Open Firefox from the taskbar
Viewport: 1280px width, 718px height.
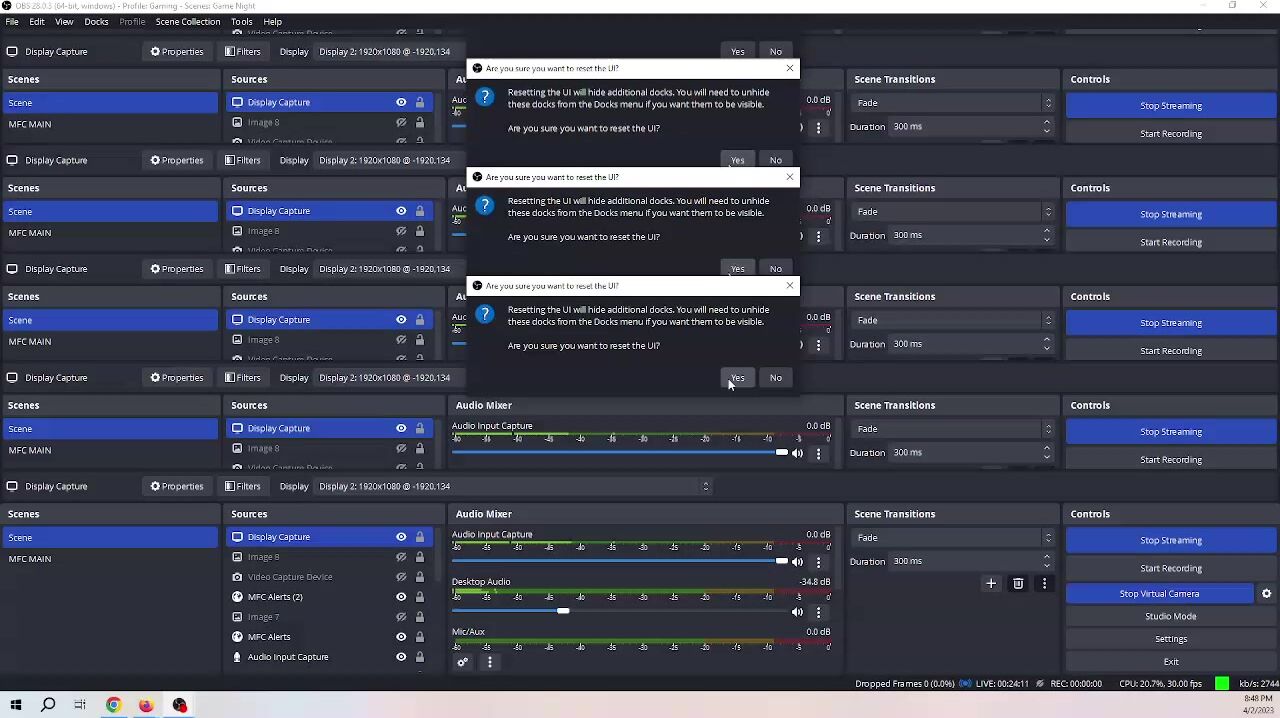tap(146, 706)
